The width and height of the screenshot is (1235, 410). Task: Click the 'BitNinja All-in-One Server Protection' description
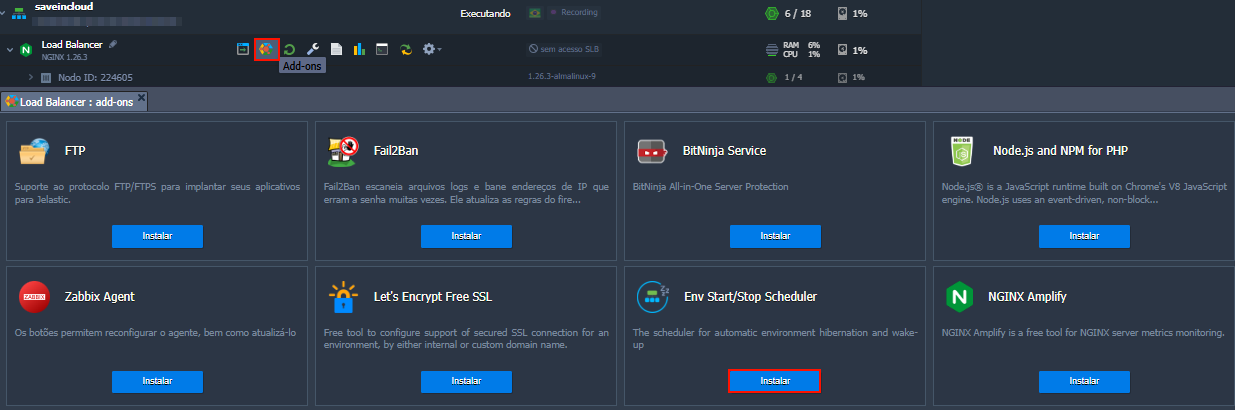711,187
